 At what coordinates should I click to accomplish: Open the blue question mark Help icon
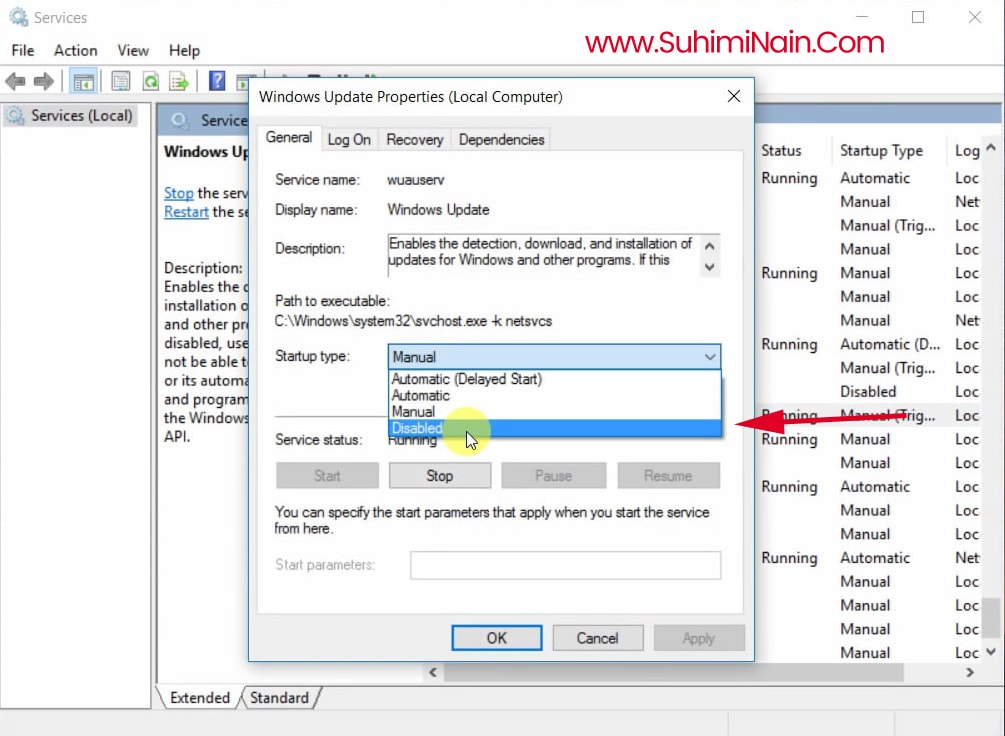coord(217,82)
